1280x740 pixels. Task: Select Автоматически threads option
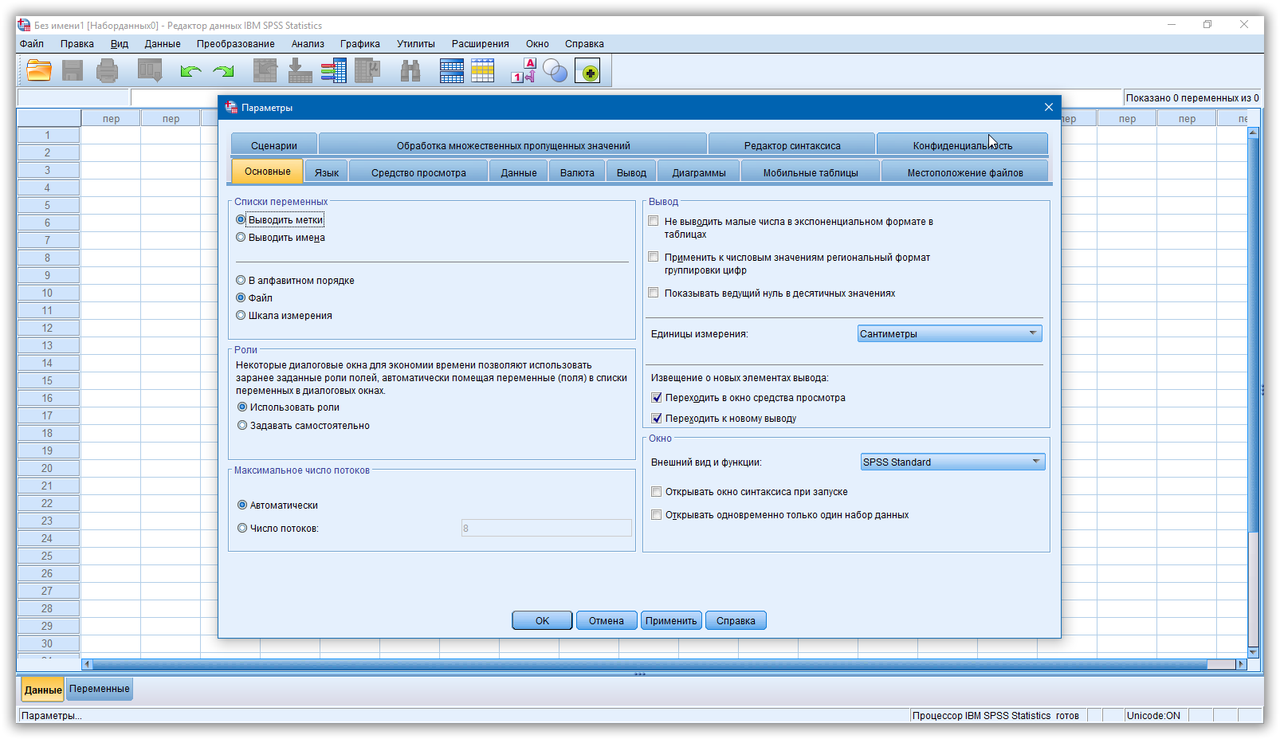(242, 505)
